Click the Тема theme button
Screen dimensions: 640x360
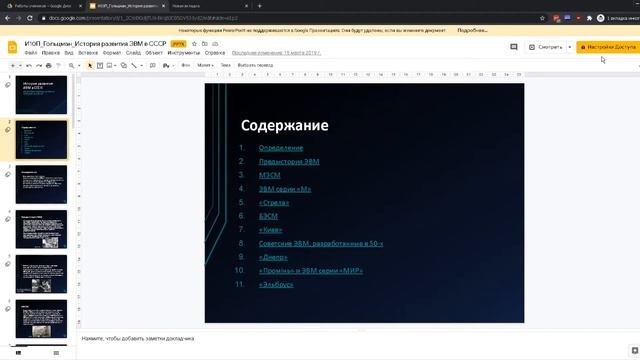pyautogui.click(x=225, y=65)
